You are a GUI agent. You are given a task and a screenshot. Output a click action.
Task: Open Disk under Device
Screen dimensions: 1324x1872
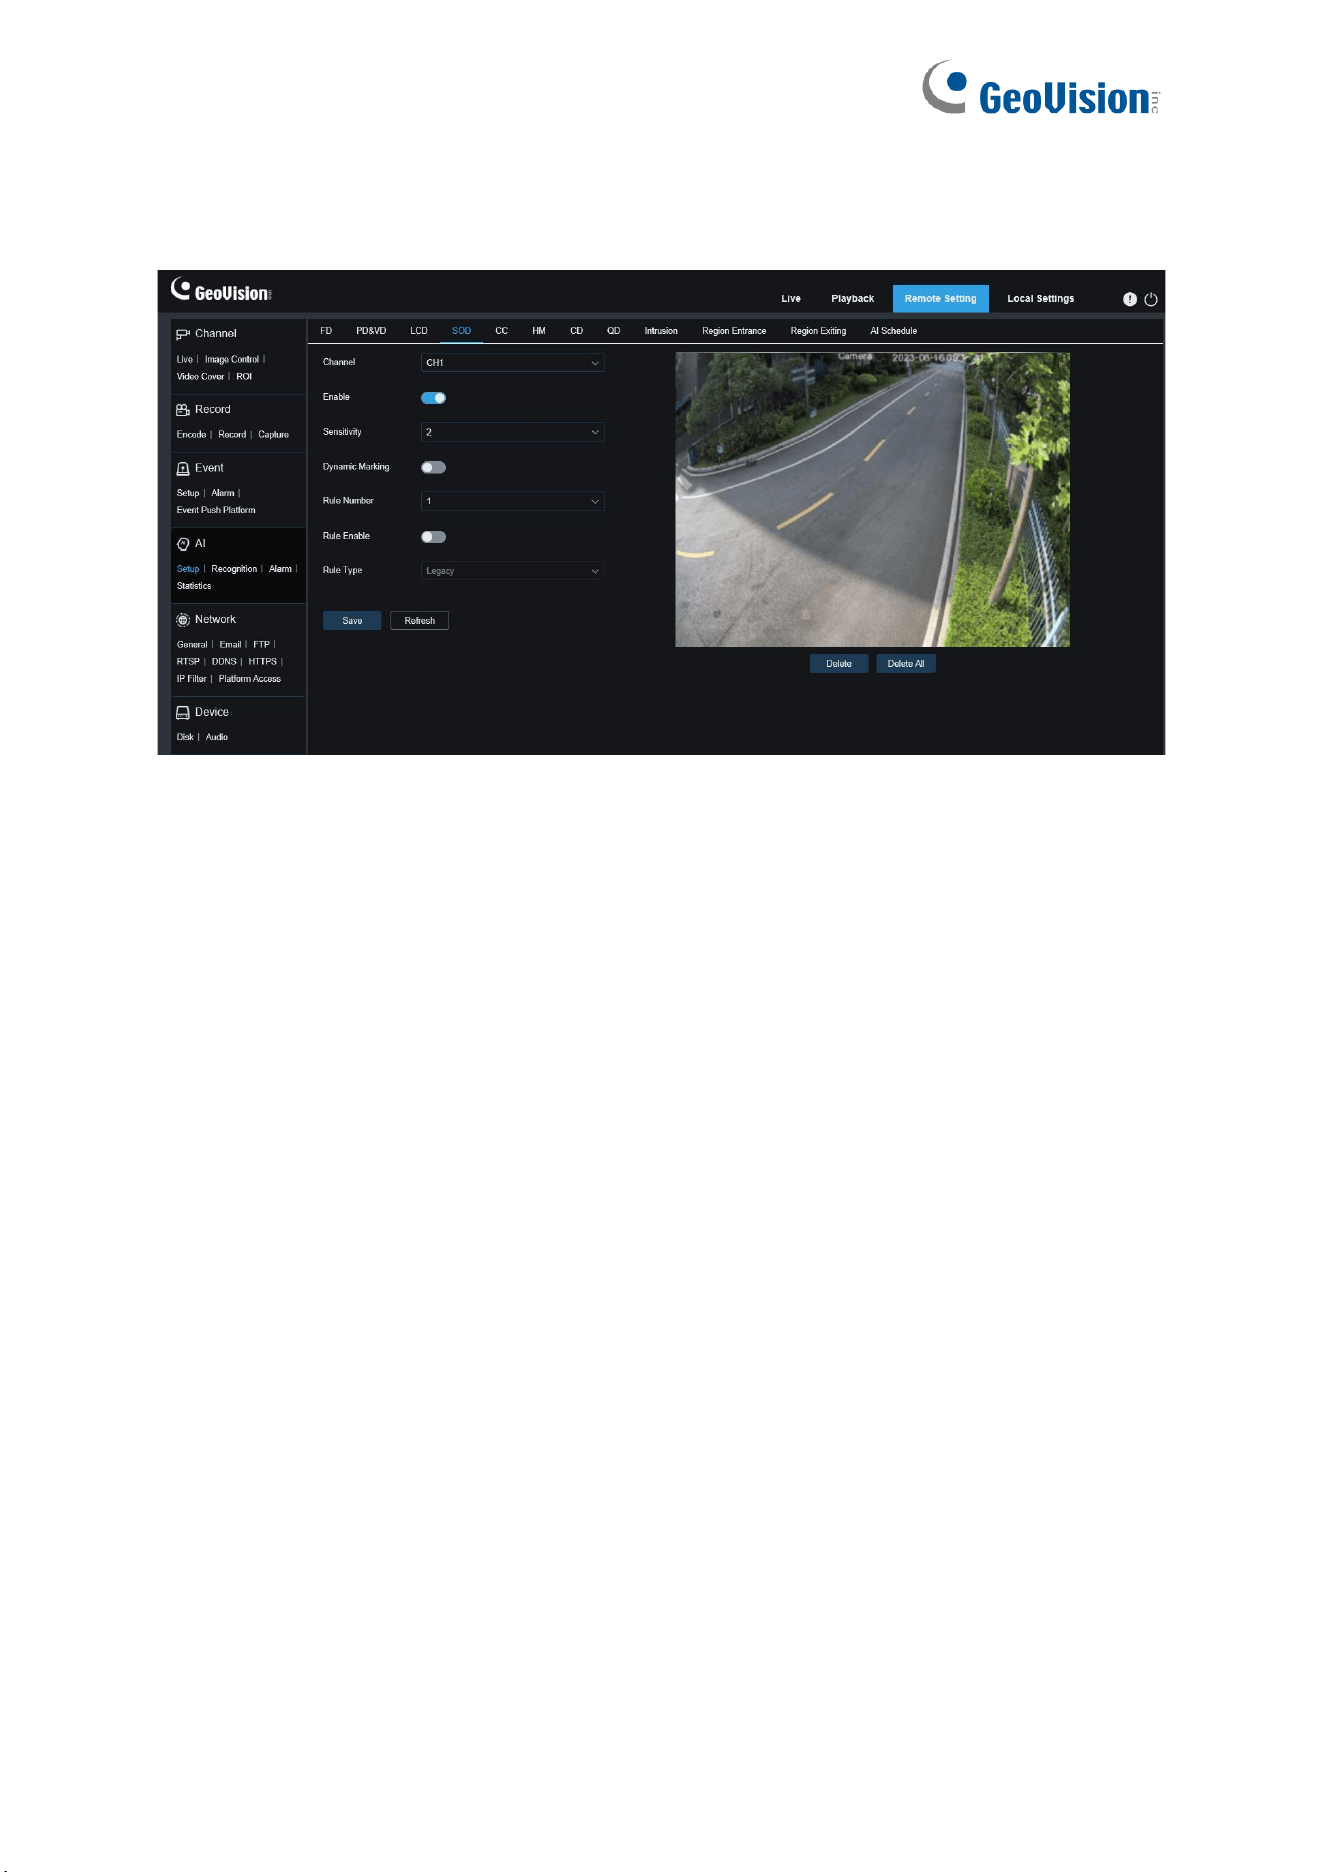point(185,737)
